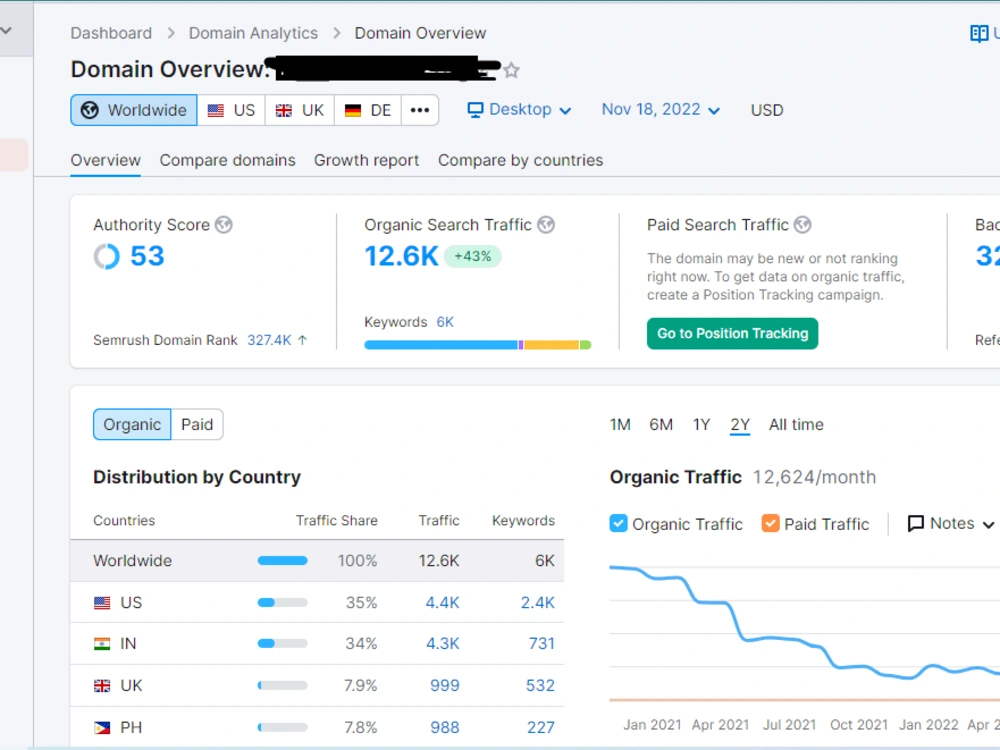Image resolution: width=1000 pixels, height=750 pixels.
Task: Click the PH traffic value 988
Action: point(445,728)
